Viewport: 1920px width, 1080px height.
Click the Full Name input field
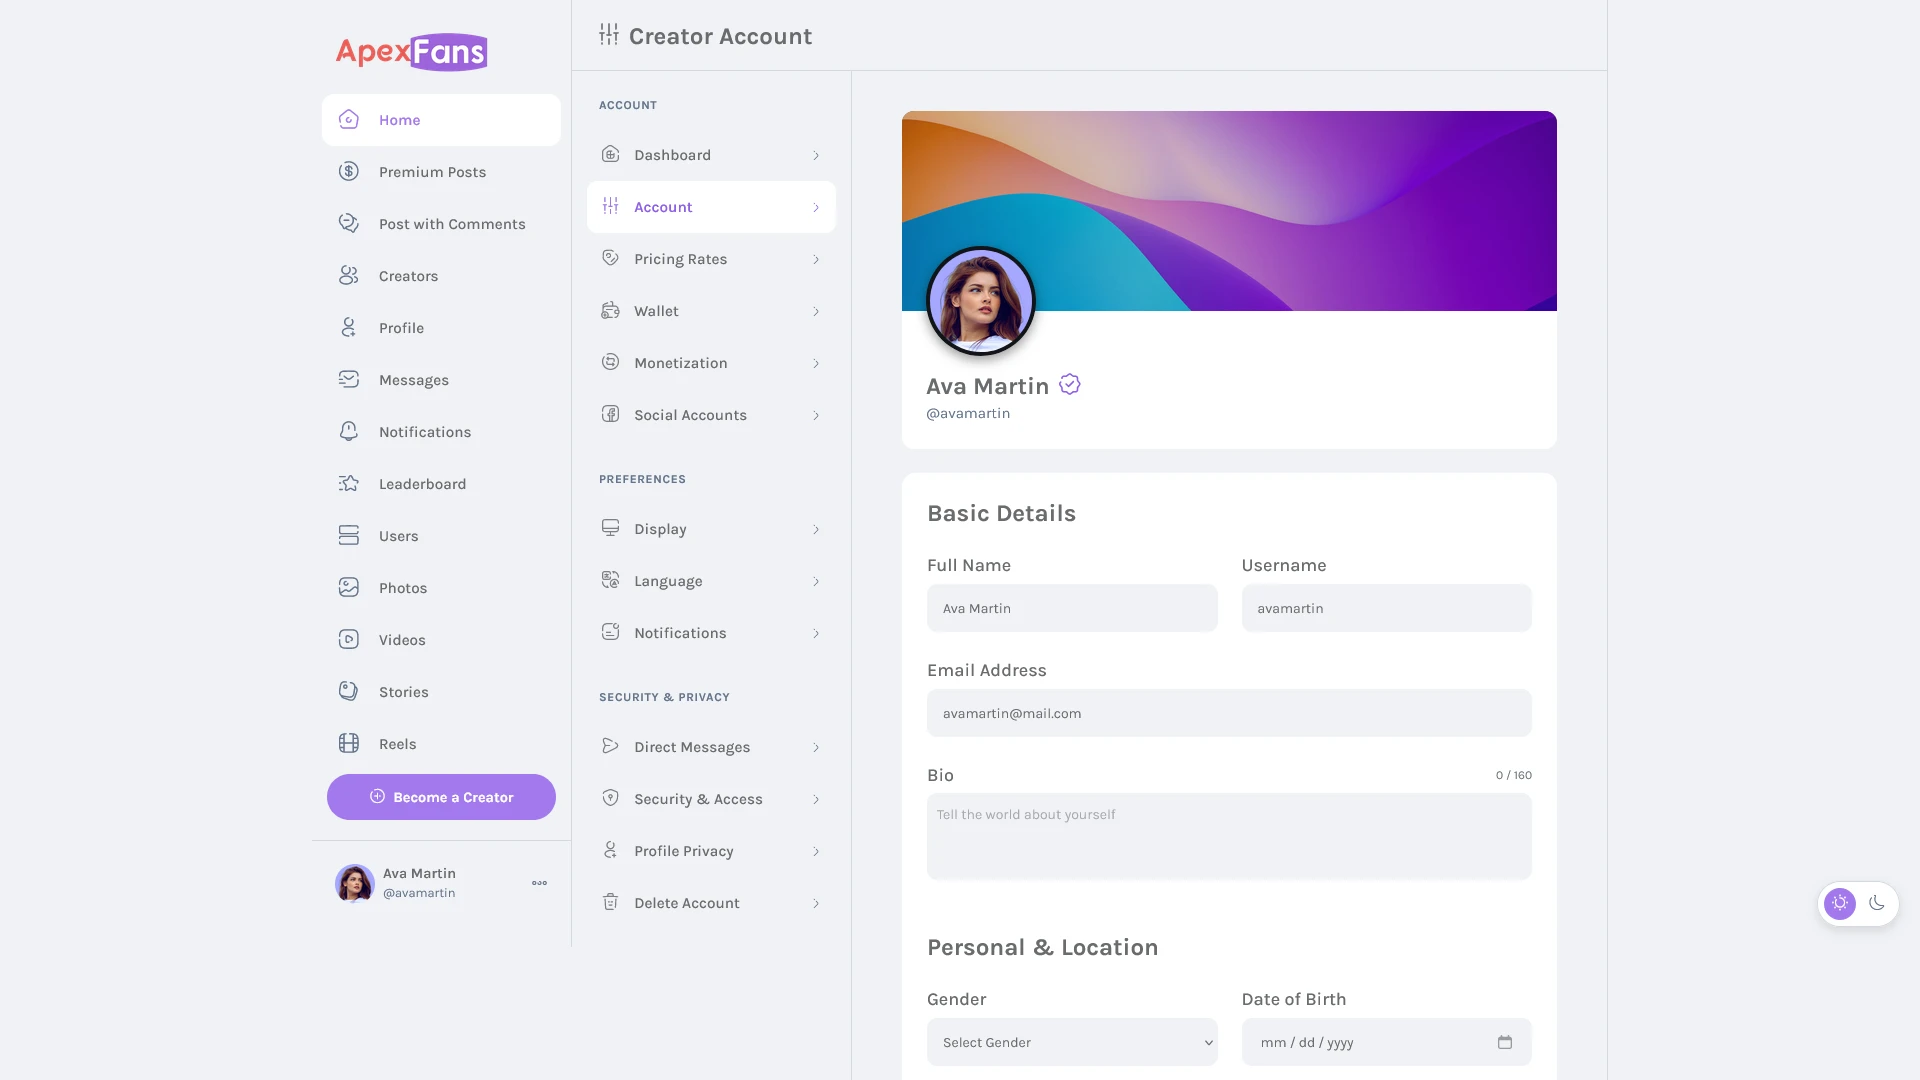pos(1072,608)
